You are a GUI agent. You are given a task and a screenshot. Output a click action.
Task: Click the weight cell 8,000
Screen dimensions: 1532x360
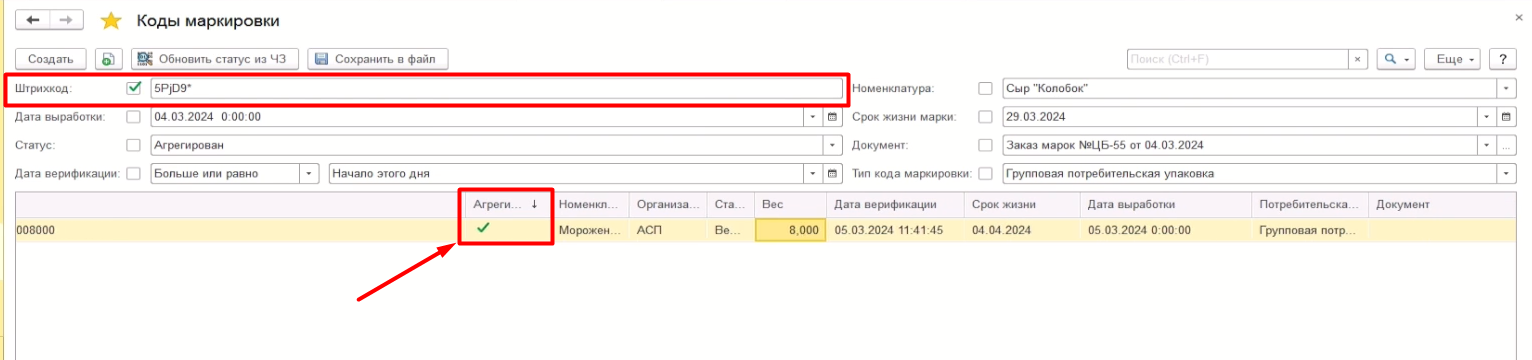click(790, 230)
